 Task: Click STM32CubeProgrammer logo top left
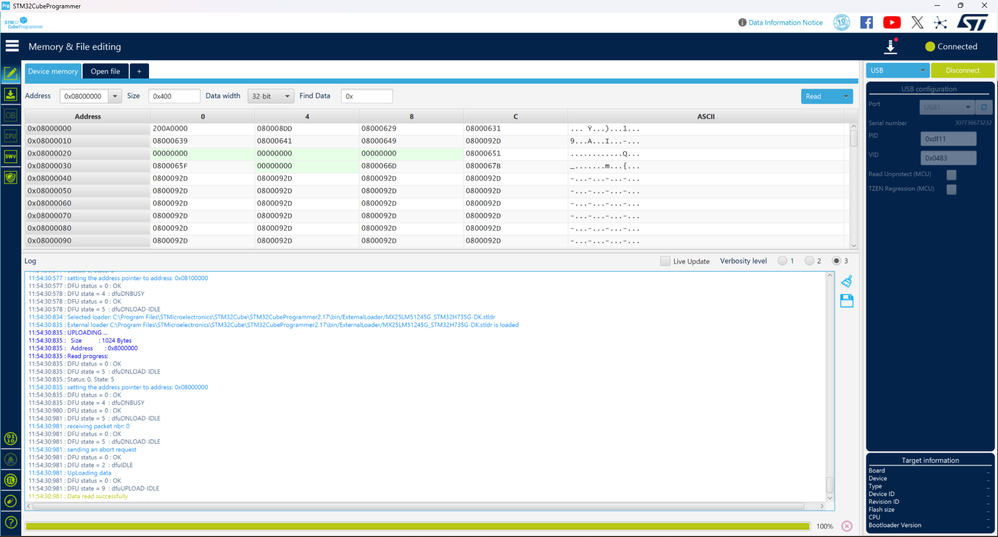[24, 23]
